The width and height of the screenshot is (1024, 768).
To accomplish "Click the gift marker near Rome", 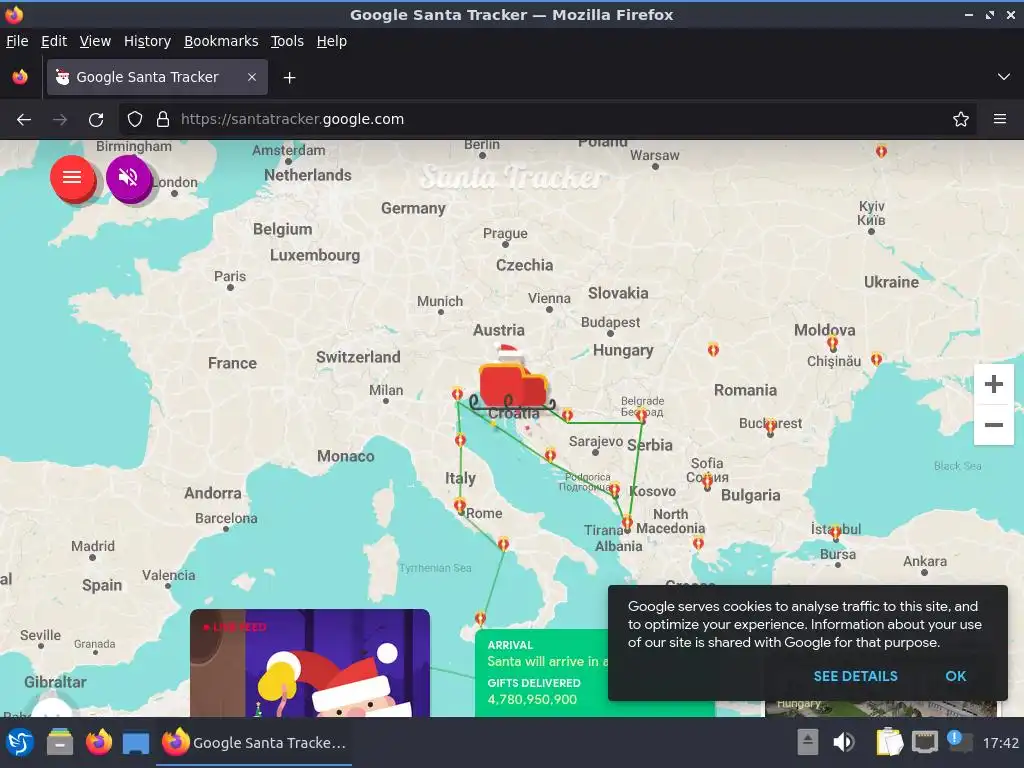I will point(460,505).
